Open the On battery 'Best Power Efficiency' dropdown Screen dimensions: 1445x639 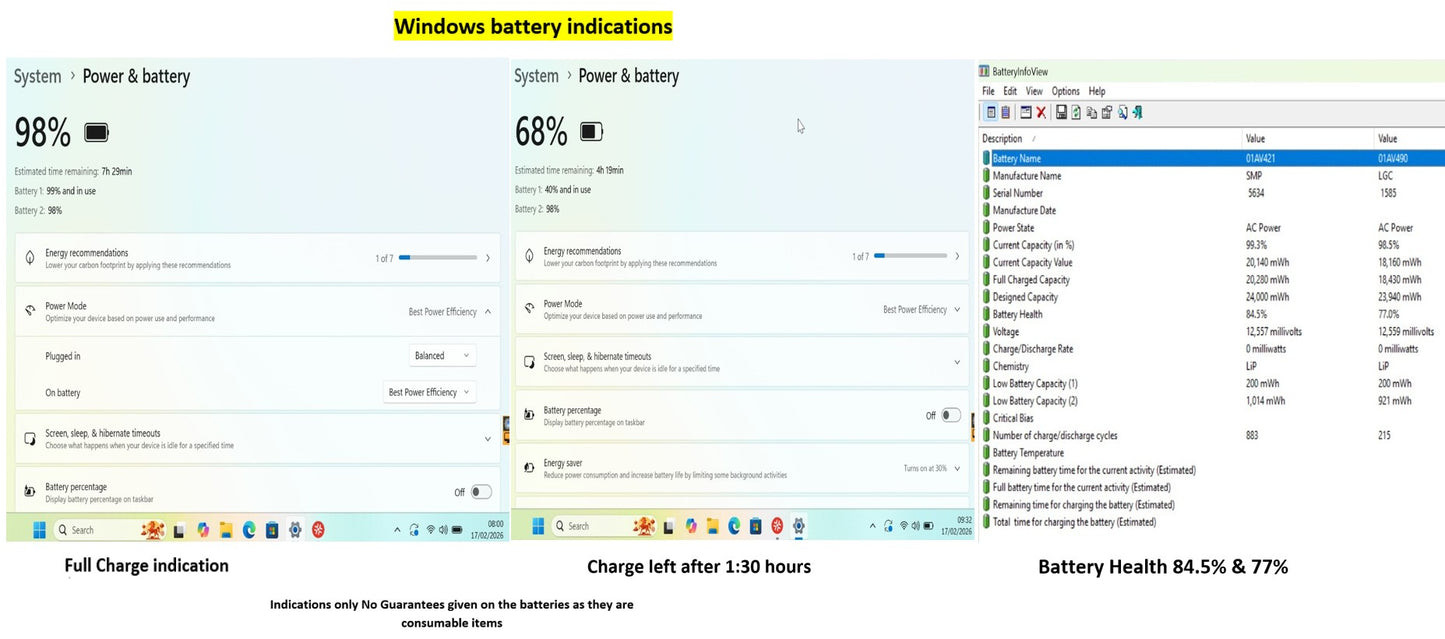[429, 393]
